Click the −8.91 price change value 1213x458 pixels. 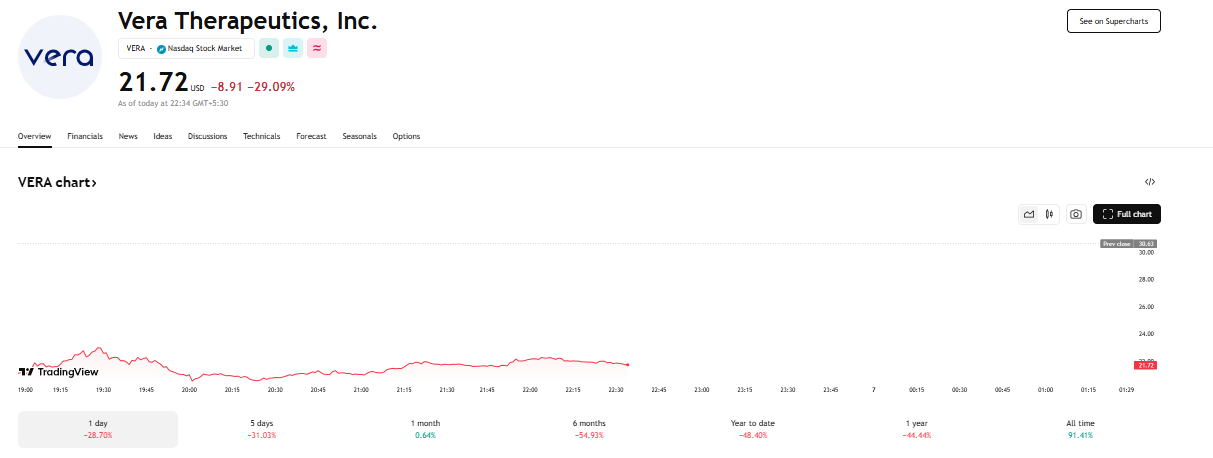(x=227, y=87)
